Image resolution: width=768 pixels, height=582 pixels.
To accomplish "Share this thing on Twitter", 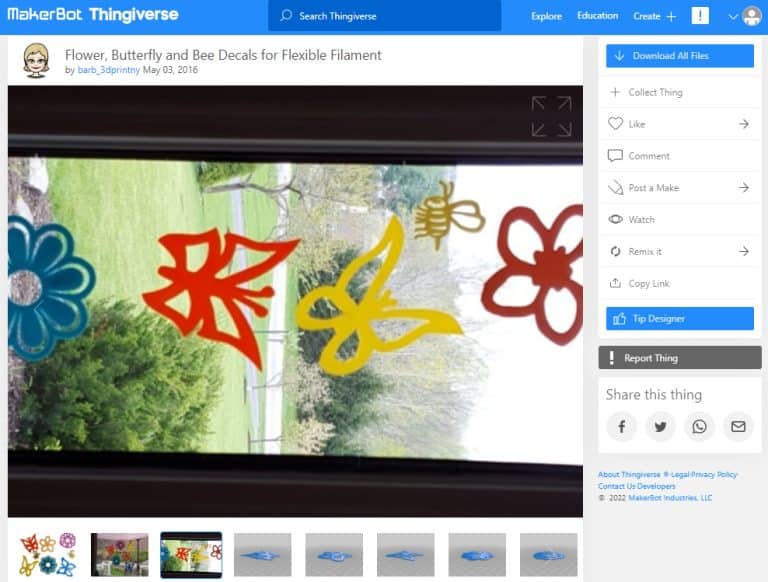I will coord(660,427).
